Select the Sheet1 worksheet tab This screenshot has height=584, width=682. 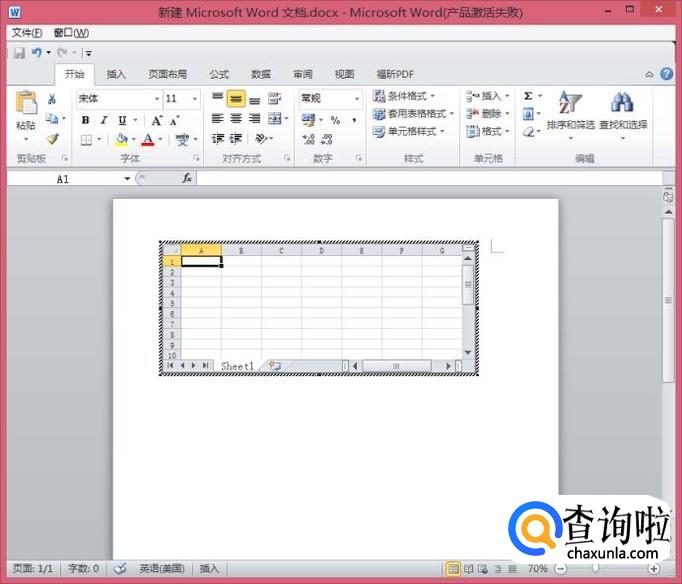tap(237, 366)
